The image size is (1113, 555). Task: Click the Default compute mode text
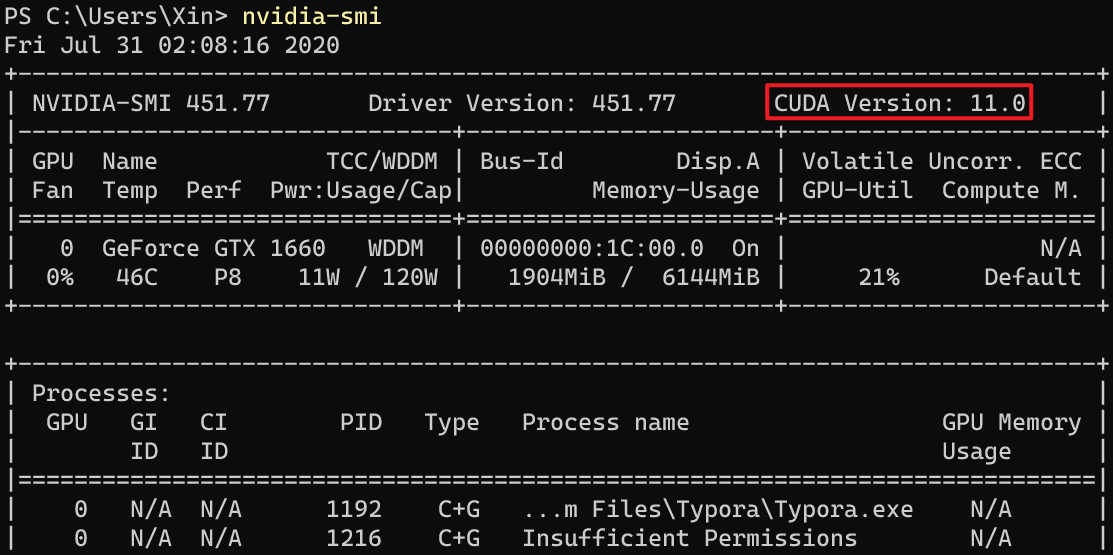point(1032,277)
